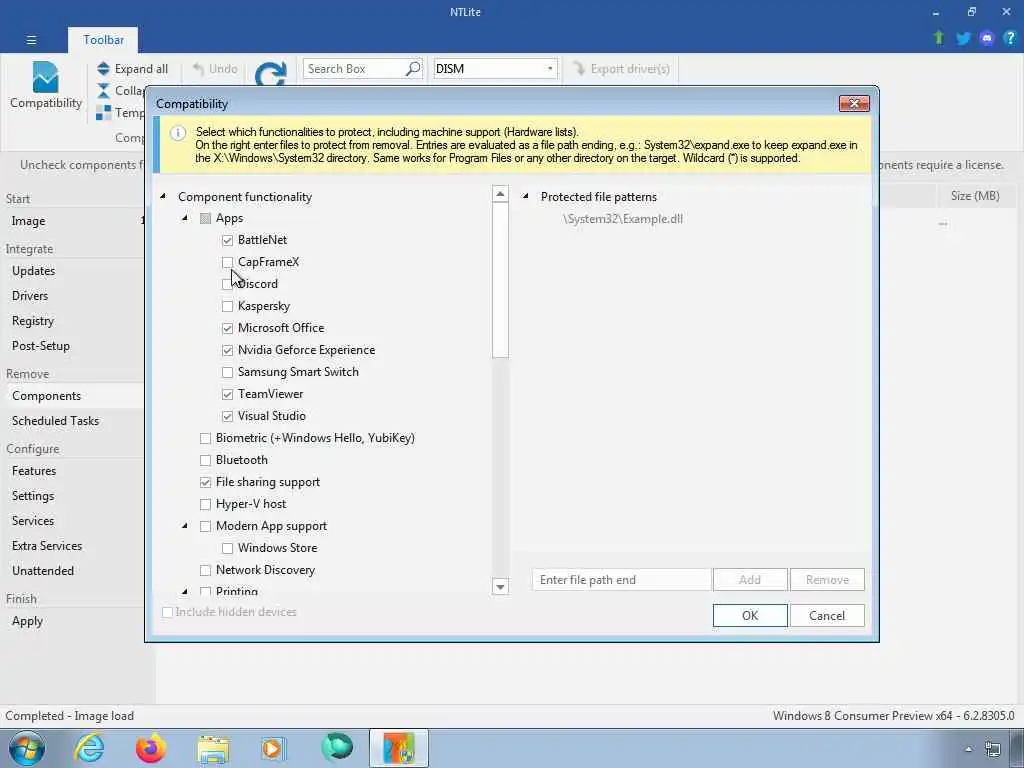Uncheck the Visual Studio checkbox

pyautogui.click(x=227, y=416)
